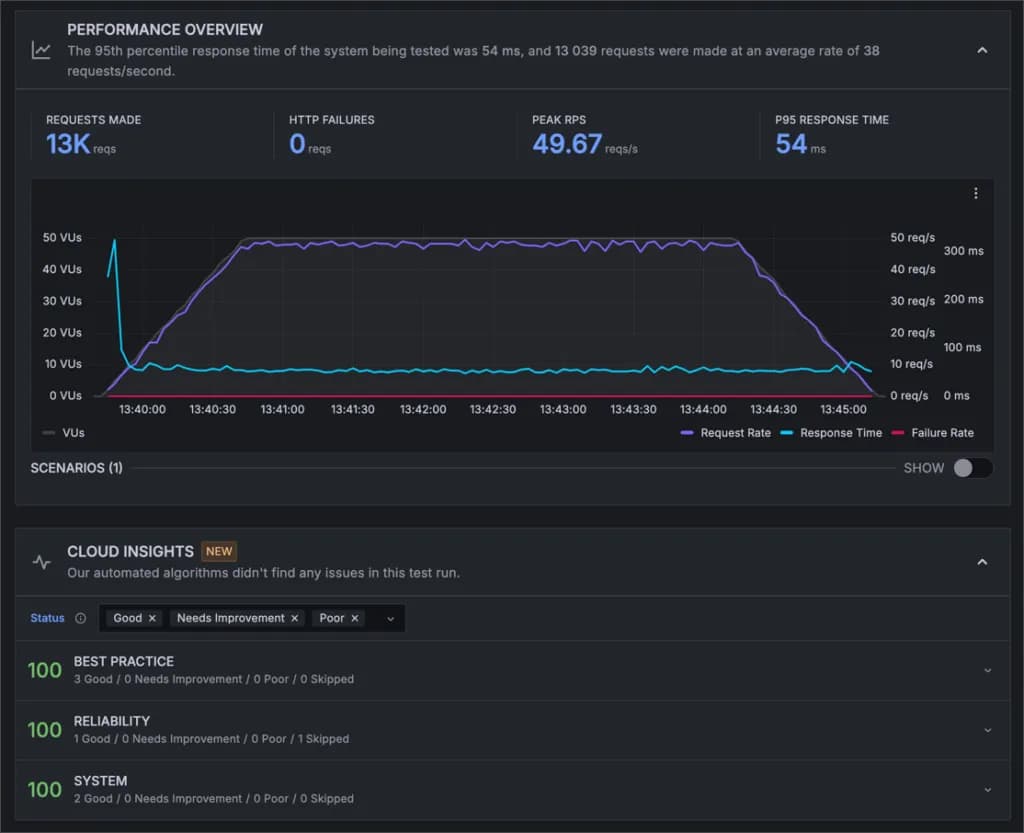Remove the Needs Improvement filter chip
The width and height of the screenshot is (1024, 833).
pos(293,618)
